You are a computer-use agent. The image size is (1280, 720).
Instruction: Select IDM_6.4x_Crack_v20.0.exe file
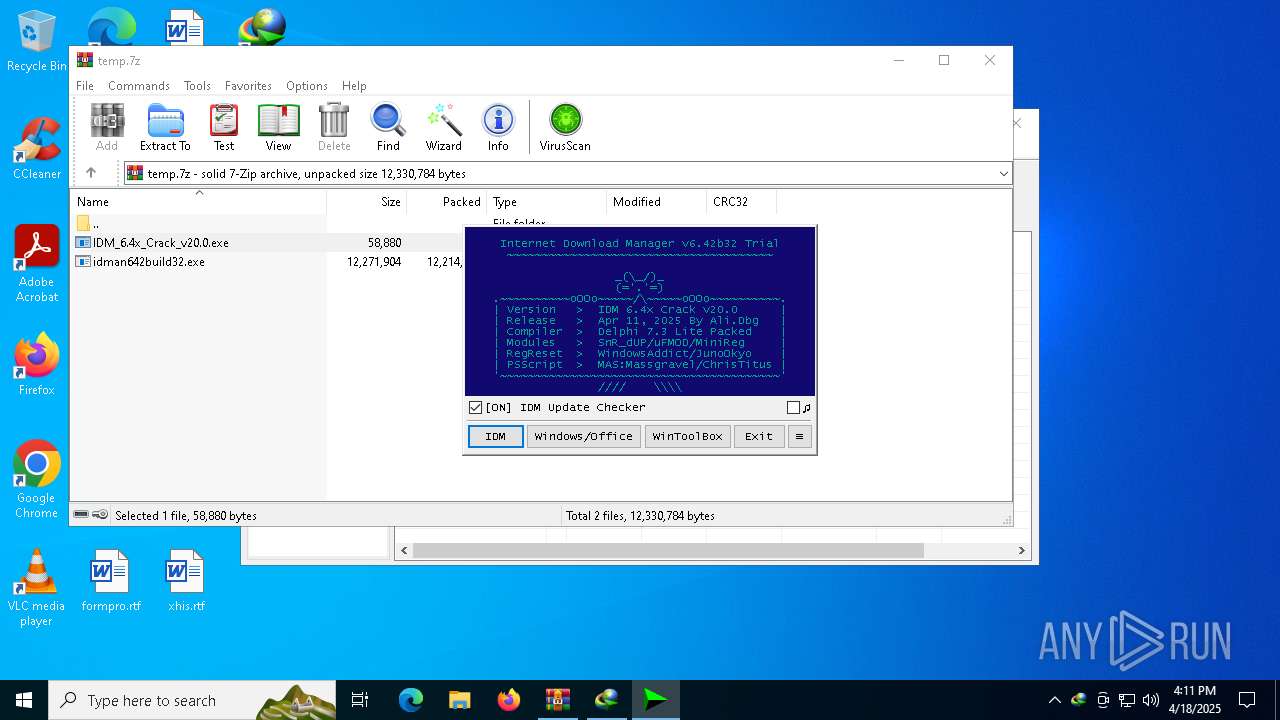pos(160,243)
